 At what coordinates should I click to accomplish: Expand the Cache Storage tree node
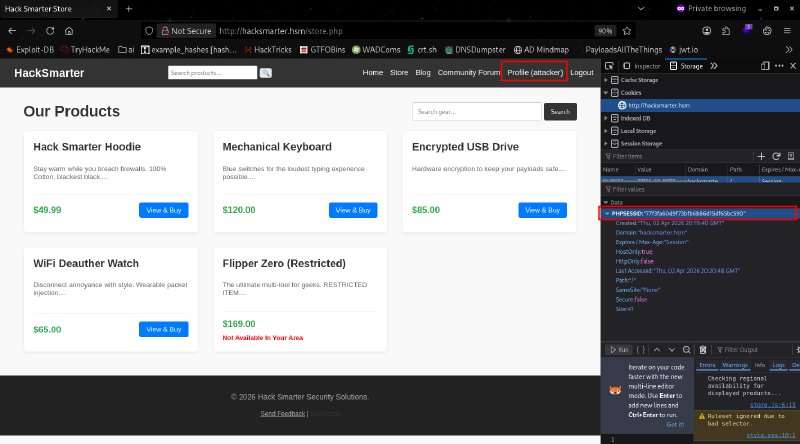(x=606, y=80)
